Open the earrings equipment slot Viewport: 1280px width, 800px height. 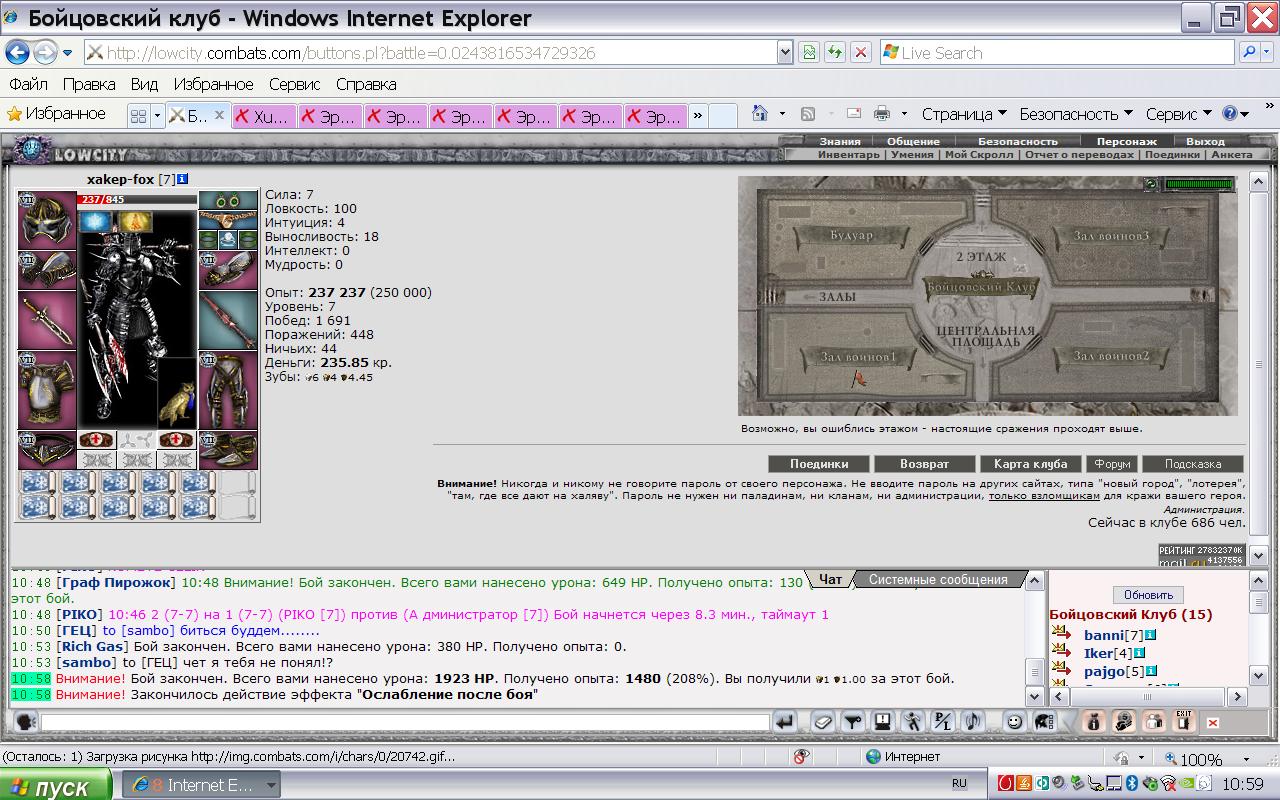pos(228,201)
